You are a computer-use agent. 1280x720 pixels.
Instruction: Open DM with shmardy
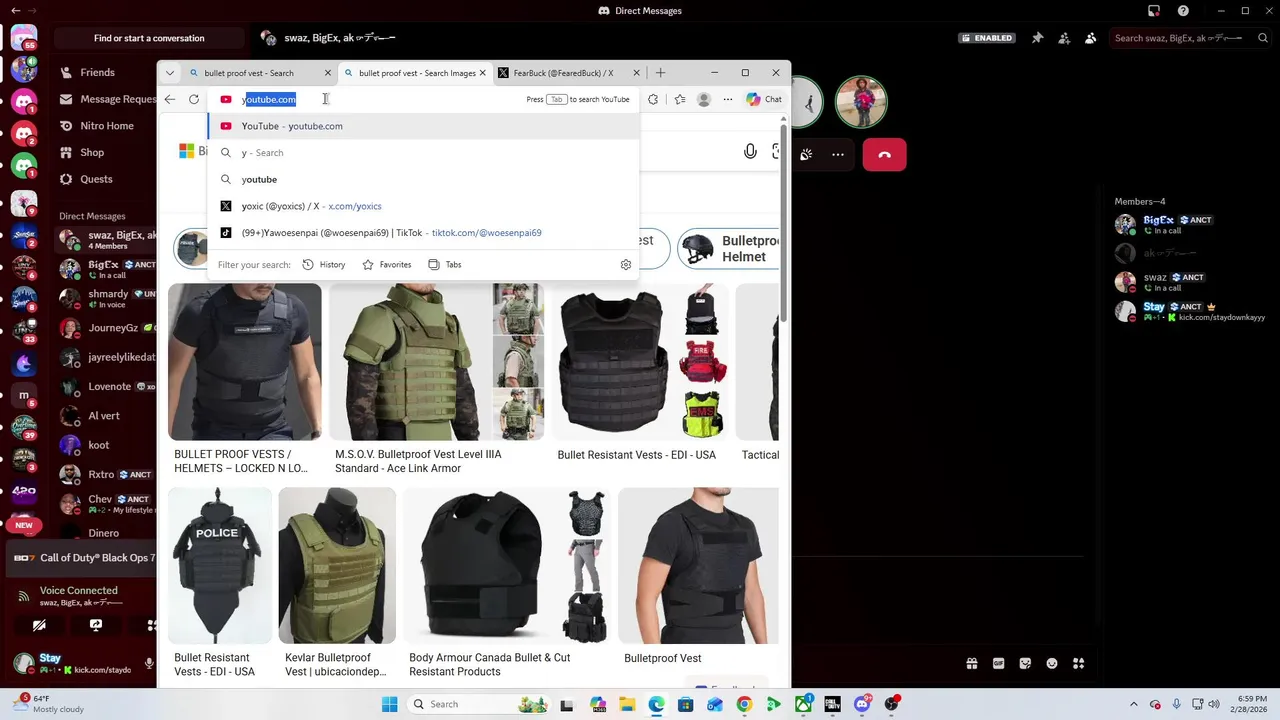(105, 299)
